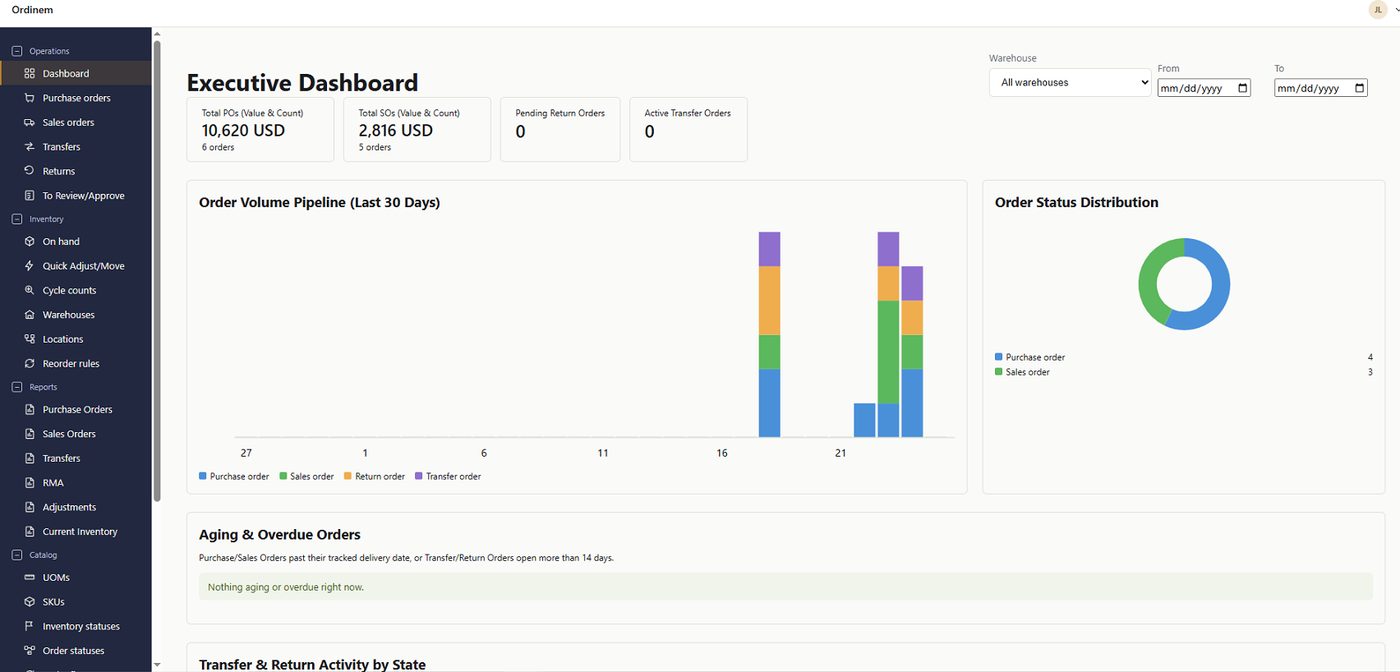Open the All warehouses dropdown
Image resolution: width=1400 pixels, height=672 pixels.
(x=1070, y=83)
